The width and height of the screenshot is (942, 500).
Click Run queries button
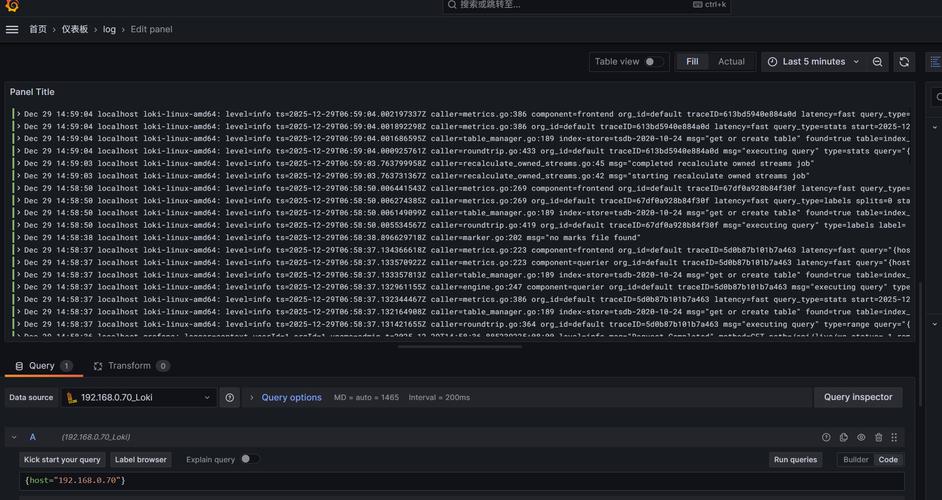(x=795, y=460)
